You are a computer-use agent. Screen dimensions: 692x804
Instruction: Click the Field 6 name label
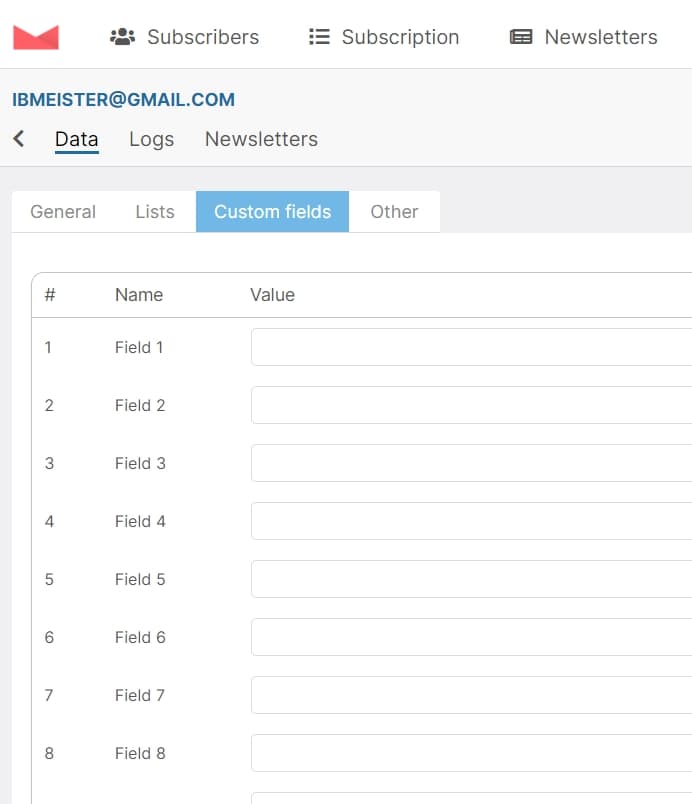coord(140,637)
